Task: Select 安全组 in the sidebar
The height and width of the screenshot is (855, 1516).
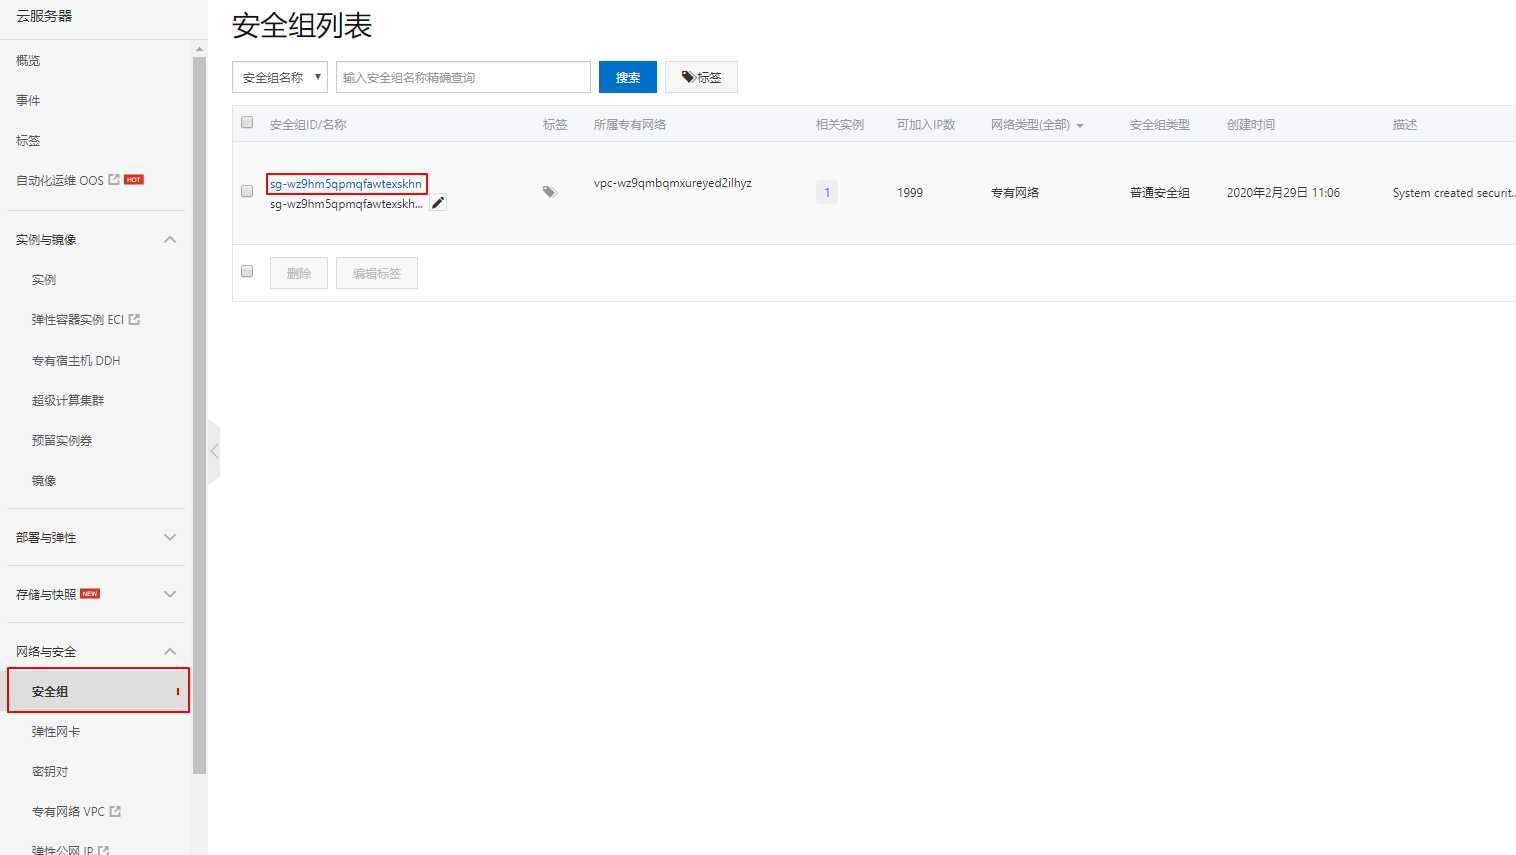Action: click(98, 691)
